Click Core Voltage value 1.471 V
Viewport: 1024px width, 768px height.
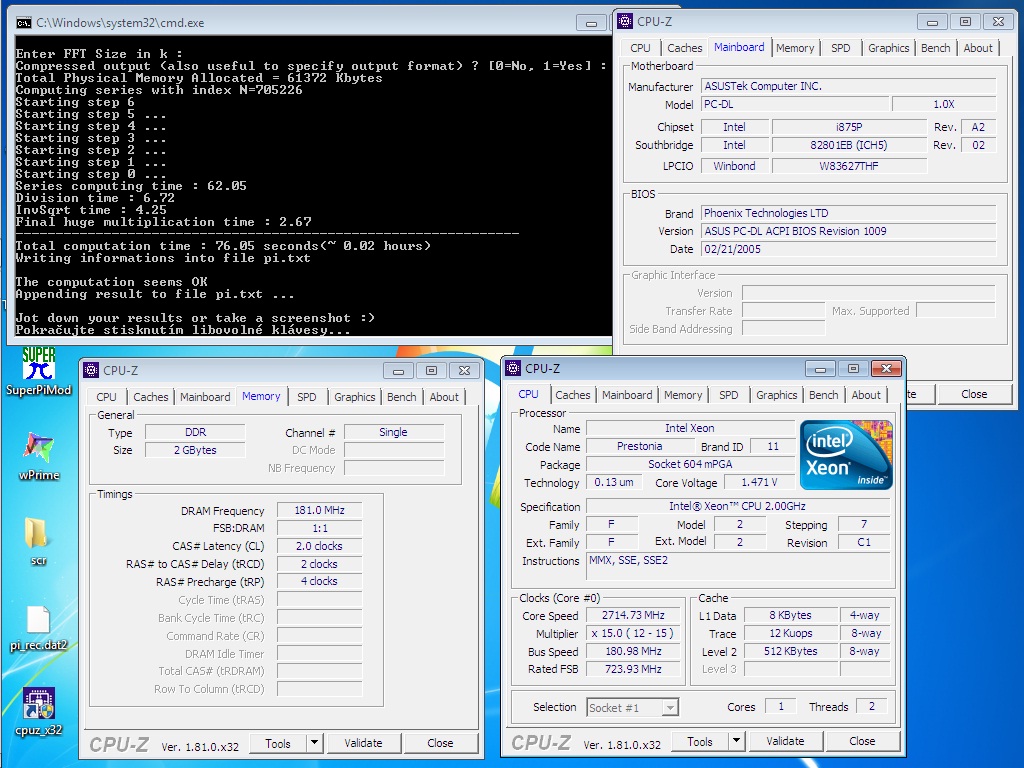pos(759,483)
